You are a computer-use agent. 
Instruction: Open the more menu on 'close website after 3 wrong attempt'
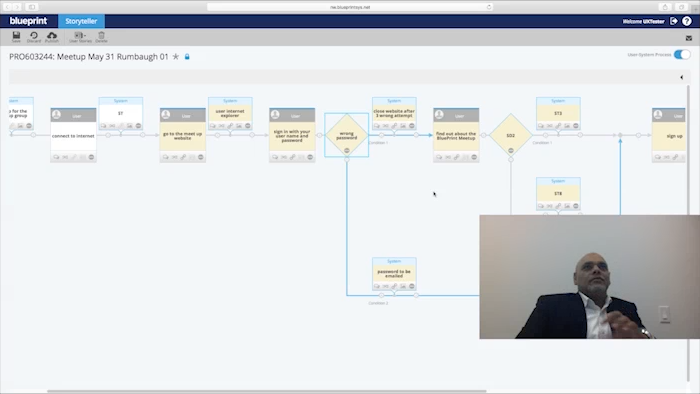[412, 126]
